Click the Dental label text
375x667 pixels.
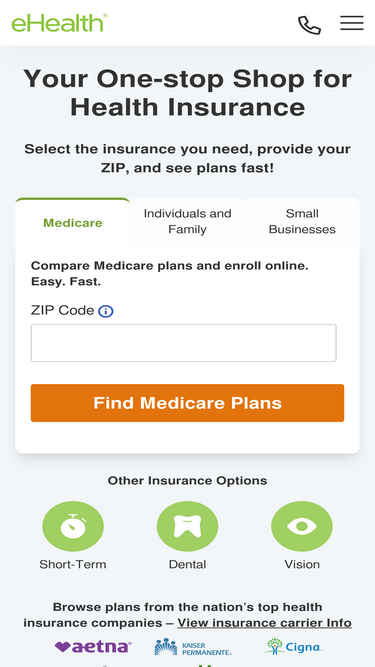188,564
